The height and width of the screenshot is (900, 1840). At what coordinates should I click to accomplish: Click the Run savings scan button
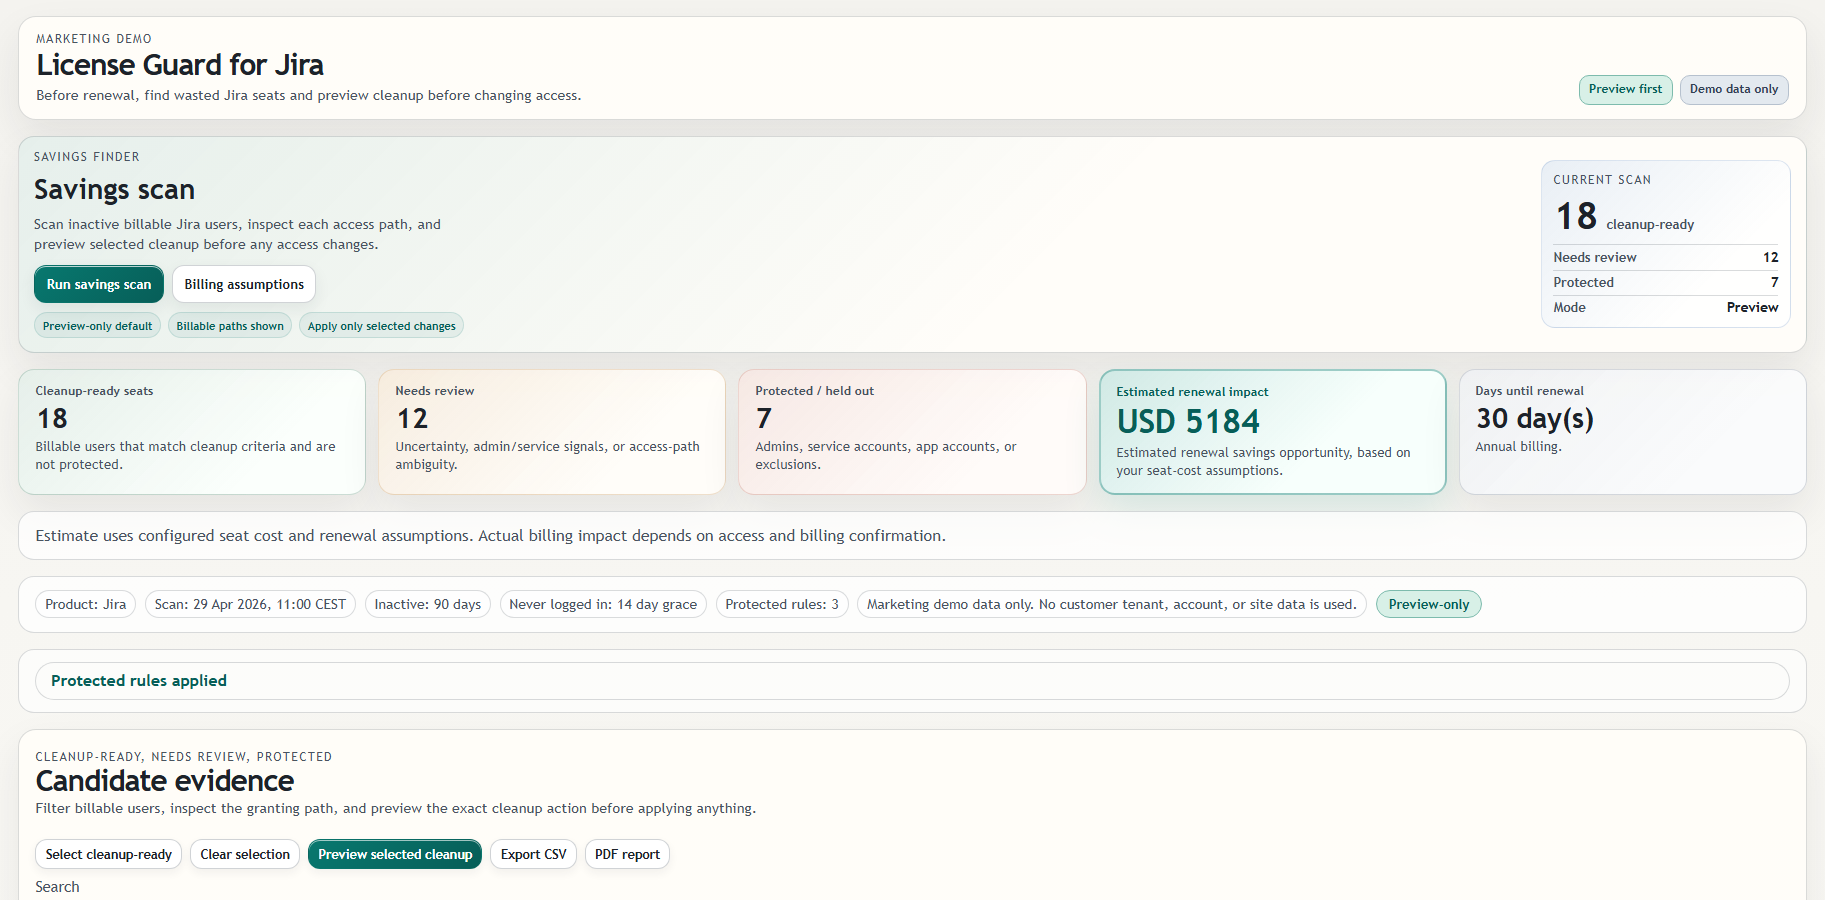point(98,284)
